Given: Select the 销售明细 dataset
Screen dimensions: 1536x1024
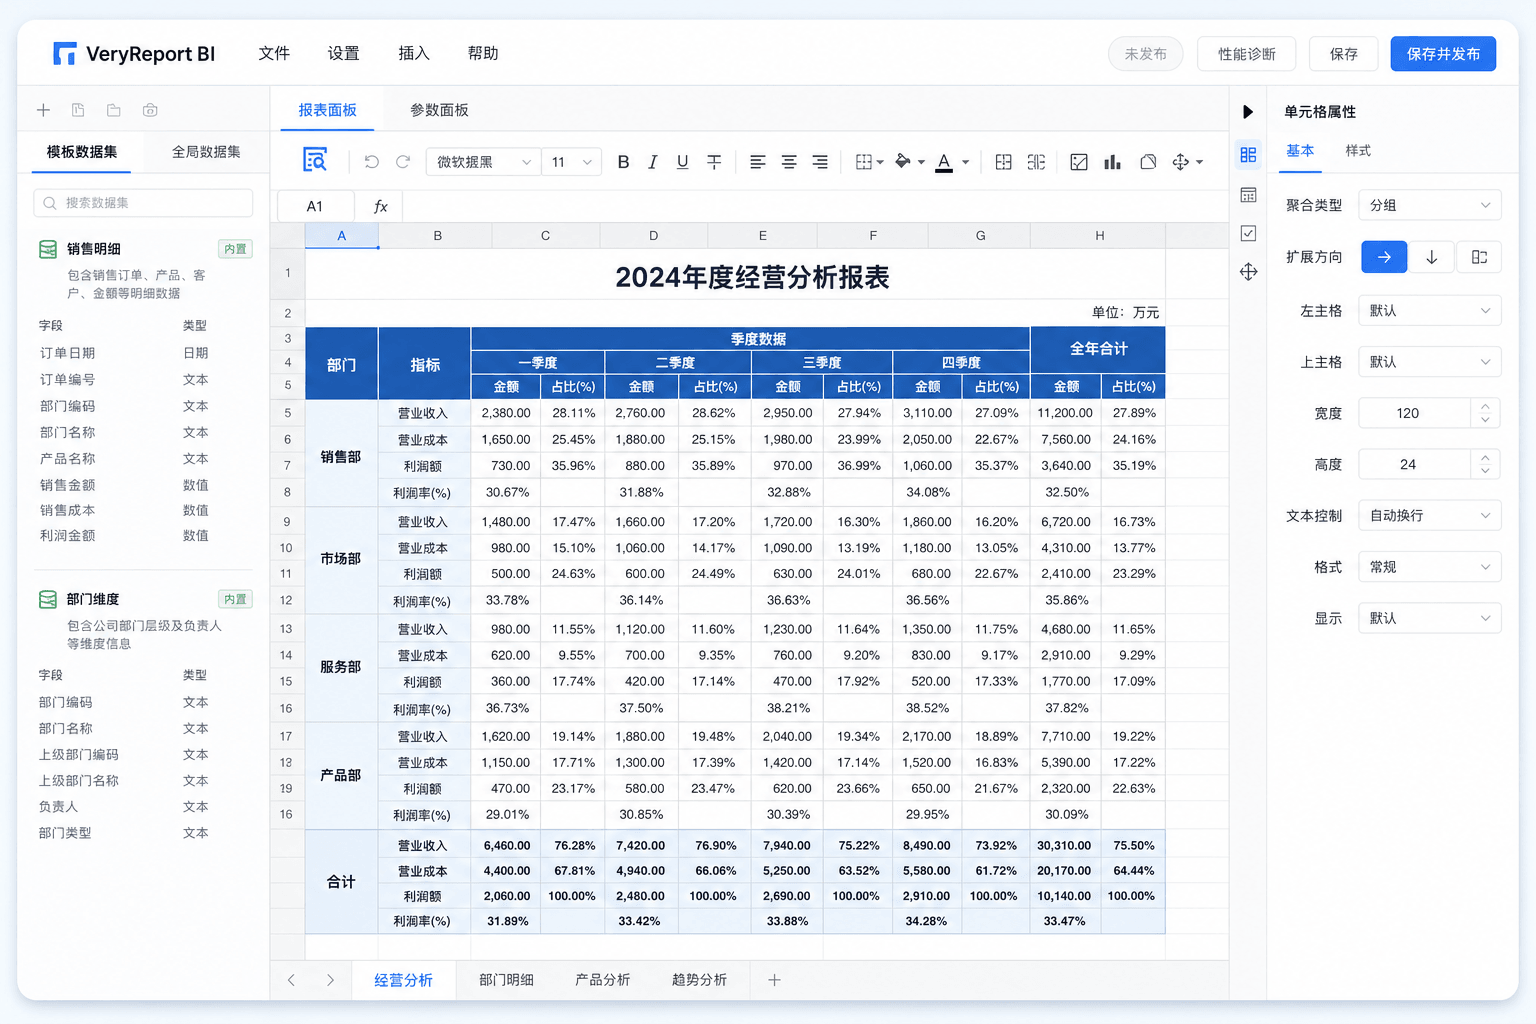Looking at the screenshot, I should pos(93,249).
